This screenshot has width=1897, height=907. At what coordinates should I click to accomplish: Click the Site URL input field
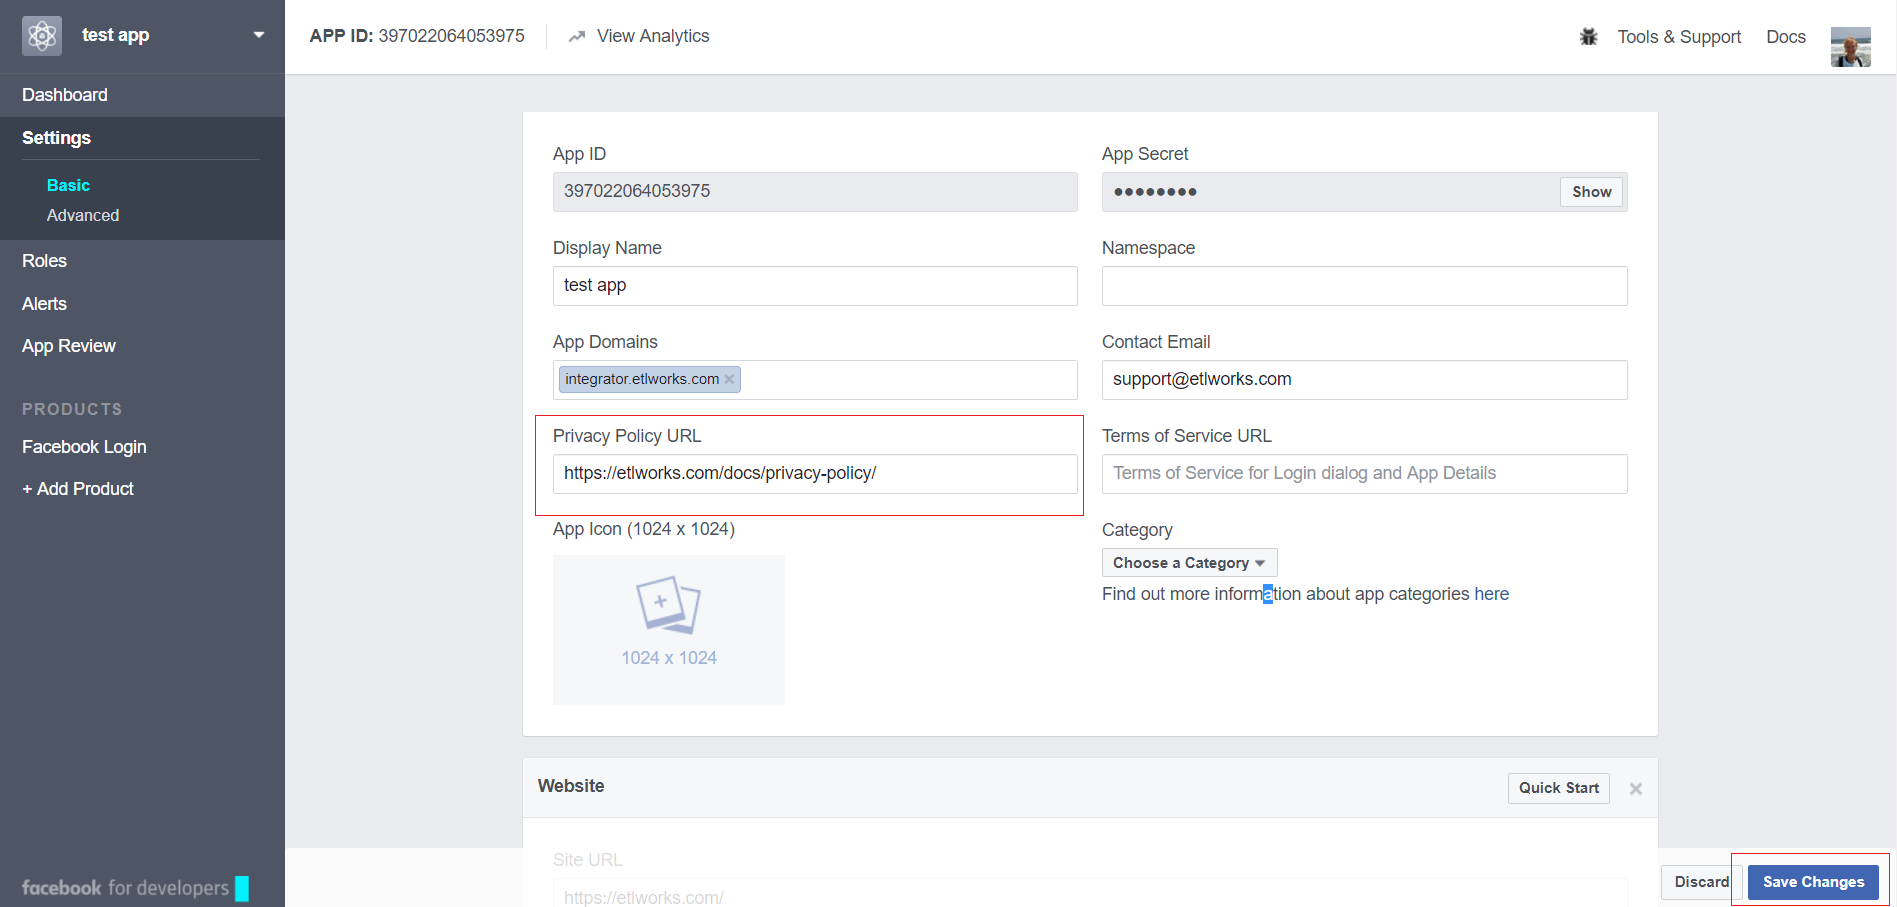(1090, 895)
